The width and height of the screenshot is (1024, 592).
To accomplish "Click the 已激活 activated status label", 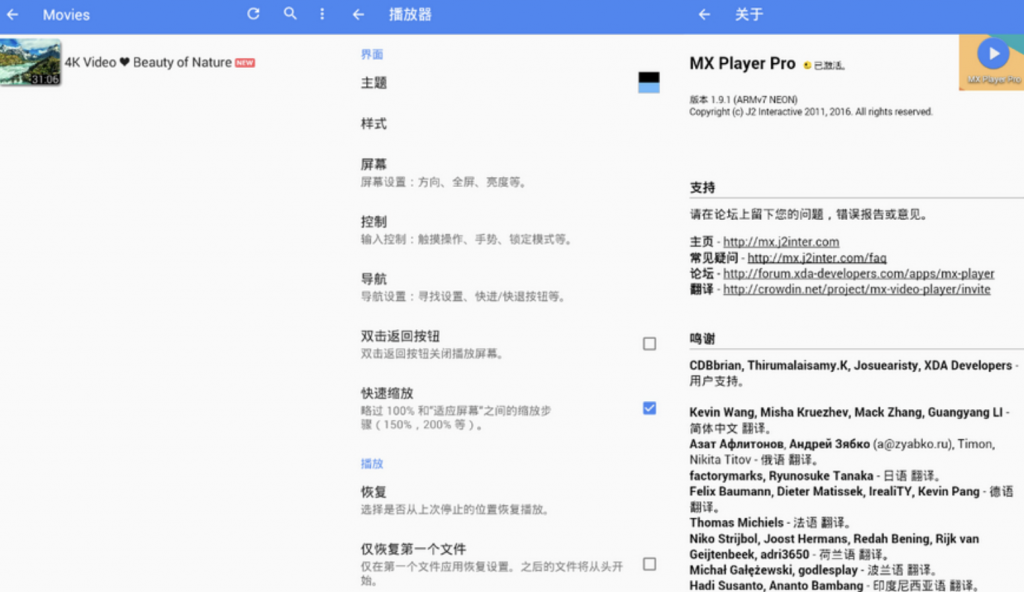I will coord(824,65).
